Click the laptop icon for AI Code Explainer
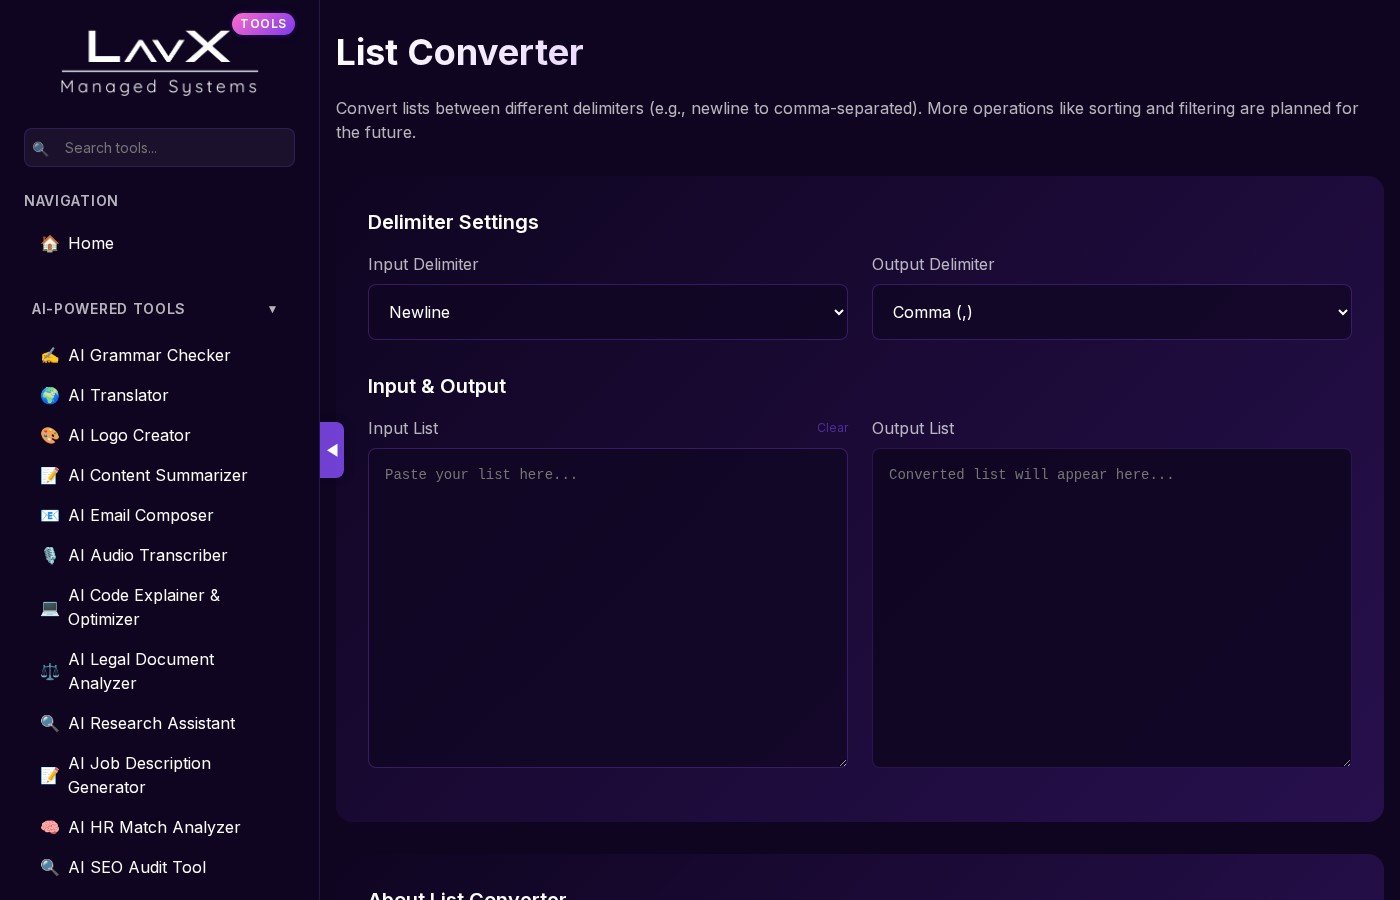Viewport: 1400px width, 900px height. click(49, 607)
